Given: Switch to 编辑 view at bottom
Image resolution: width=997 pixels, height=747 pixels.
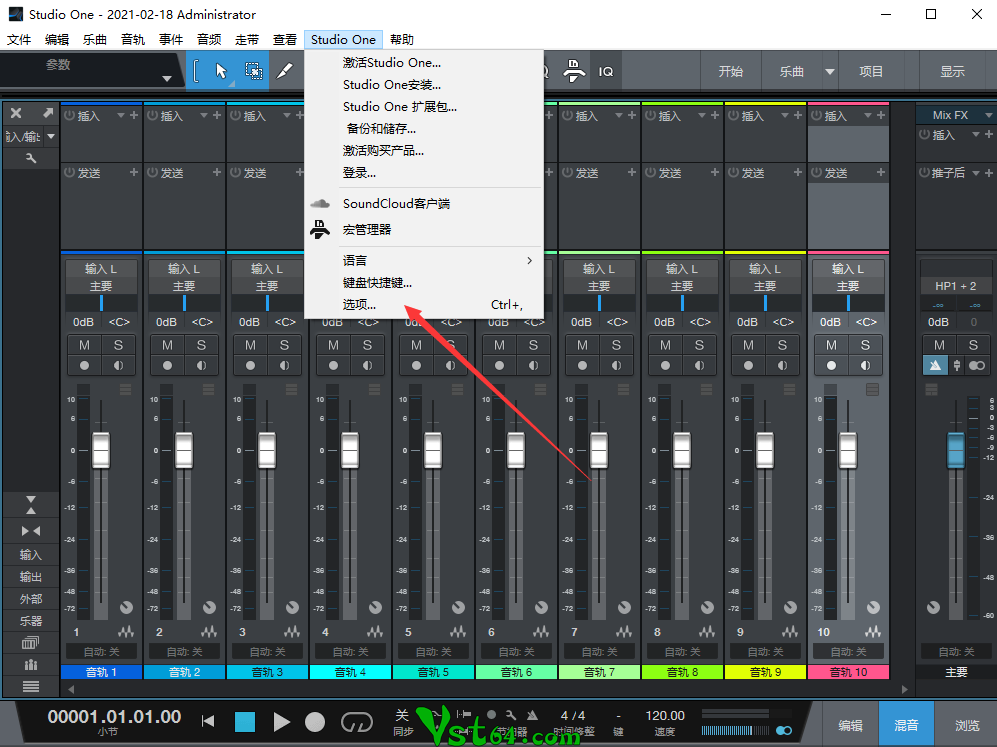Looking at the screenshot, I should 850,725.
